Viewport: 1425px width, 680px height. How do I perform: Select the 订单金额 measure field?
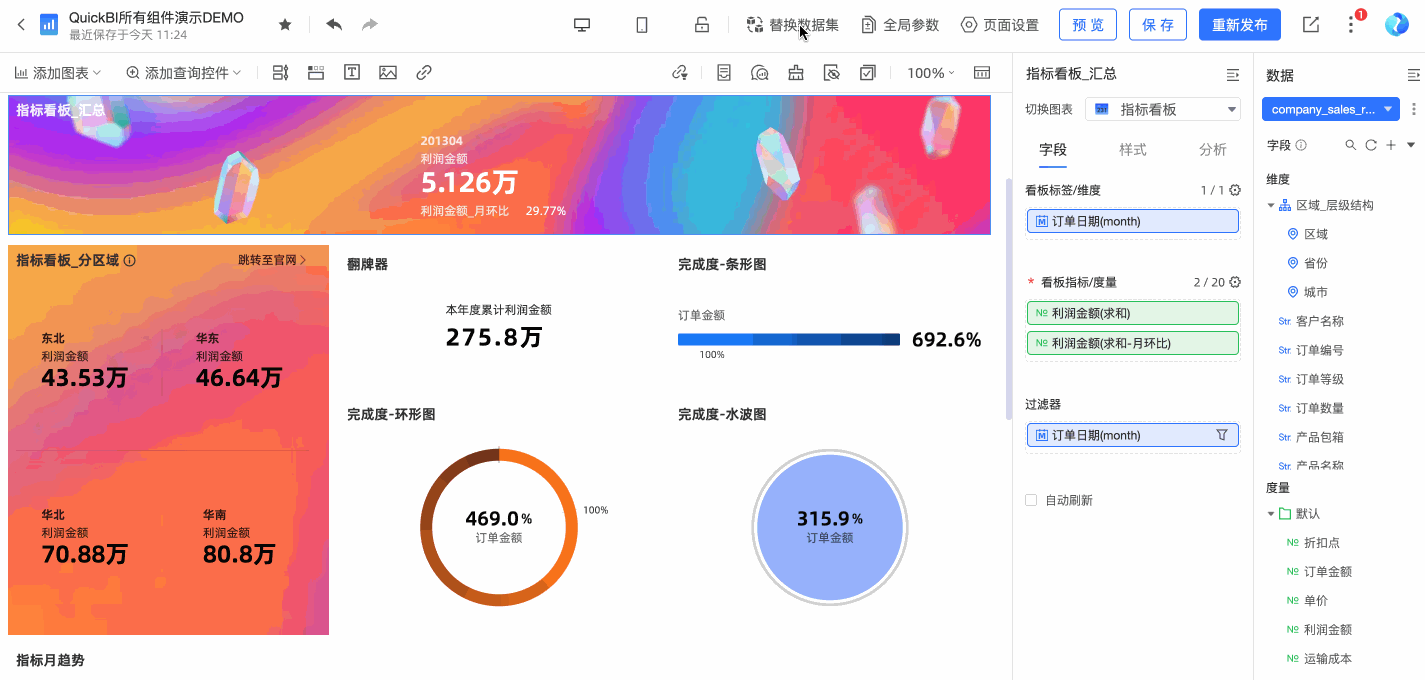pos(1328,572)
